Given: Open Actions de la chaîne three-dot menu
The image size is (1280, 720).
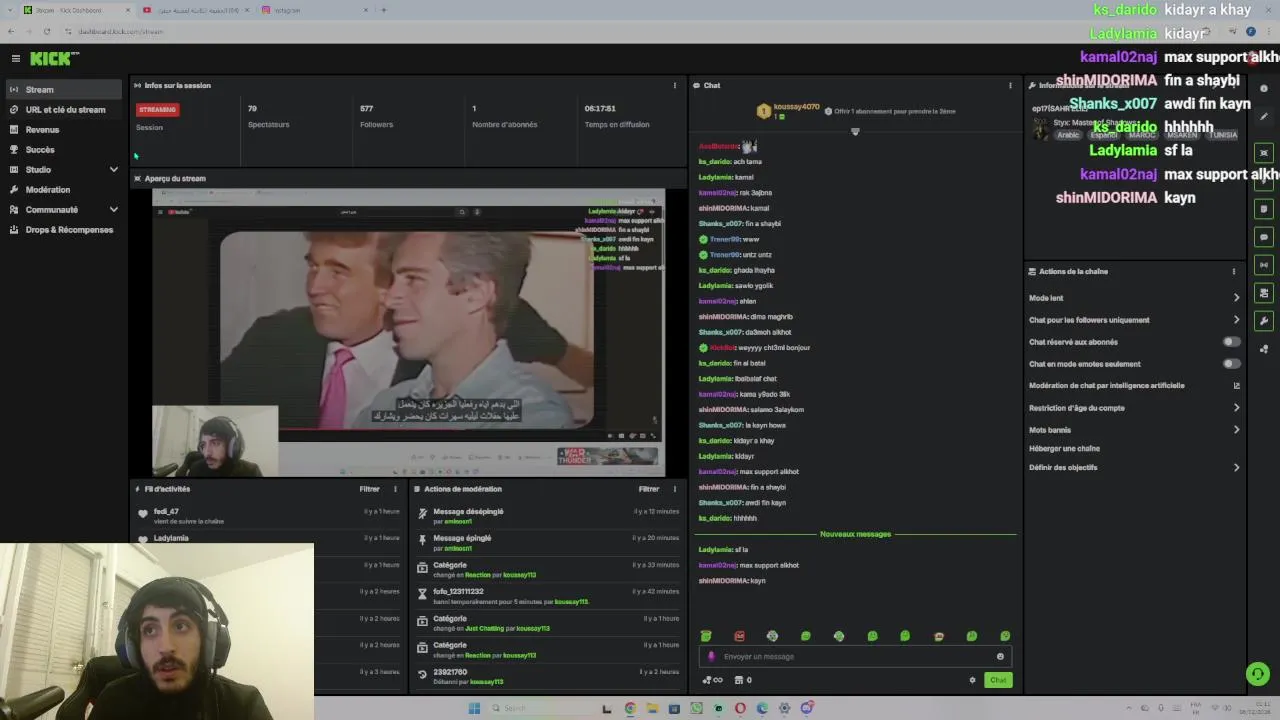Looking at the screenshot, I should pyautogui.click(x=1234, y=272).
